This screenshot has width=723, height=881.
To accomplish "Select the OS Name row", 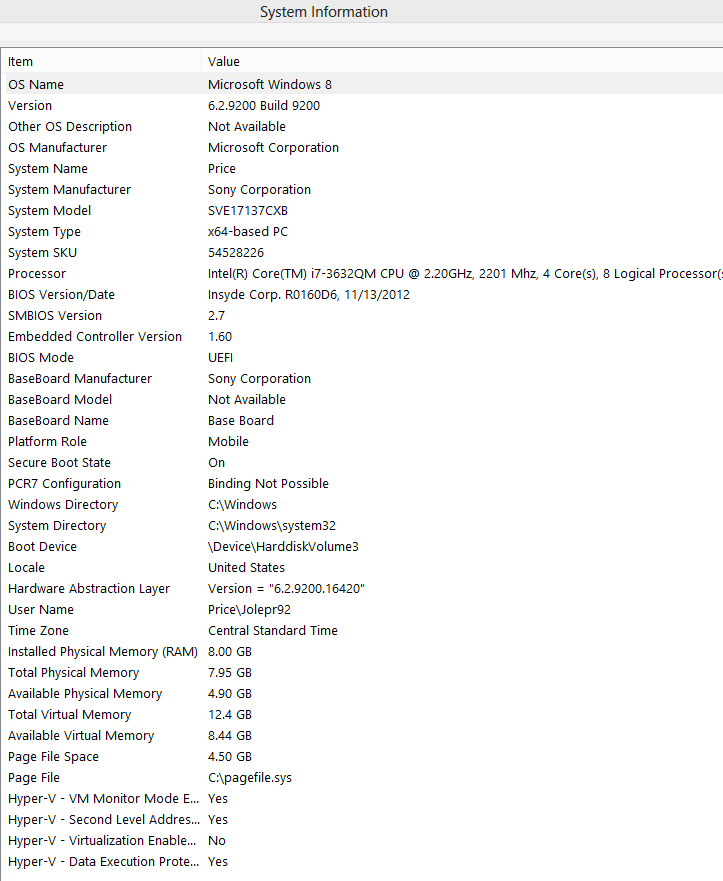I will [36, 85].
